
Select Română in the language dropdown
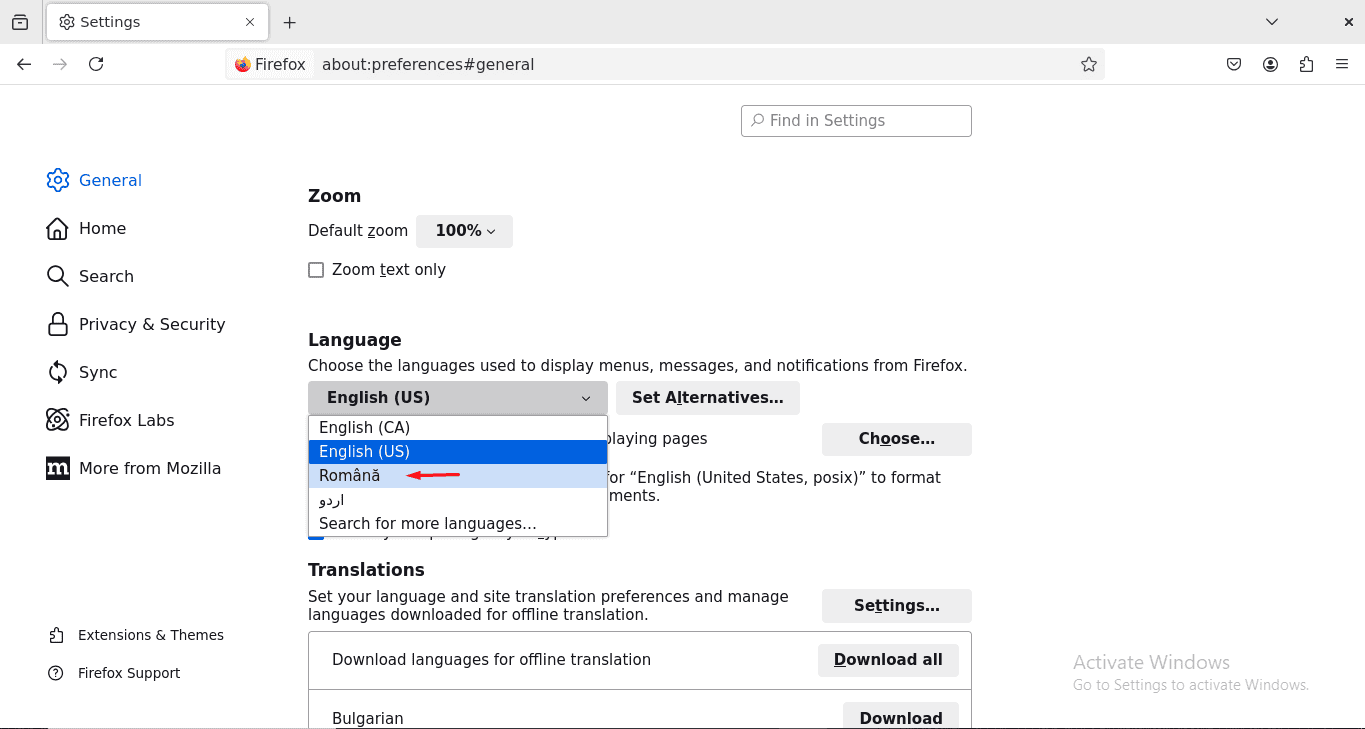pos(350,476)
